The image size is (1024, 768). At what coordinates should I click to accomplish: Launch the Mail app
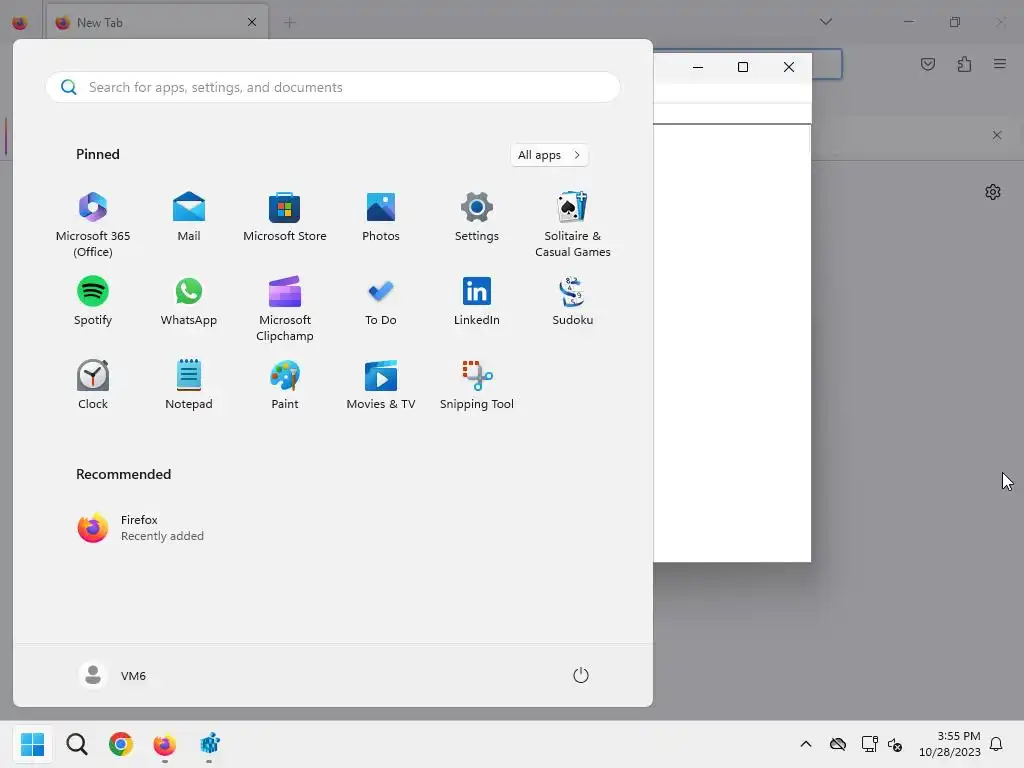189,216
